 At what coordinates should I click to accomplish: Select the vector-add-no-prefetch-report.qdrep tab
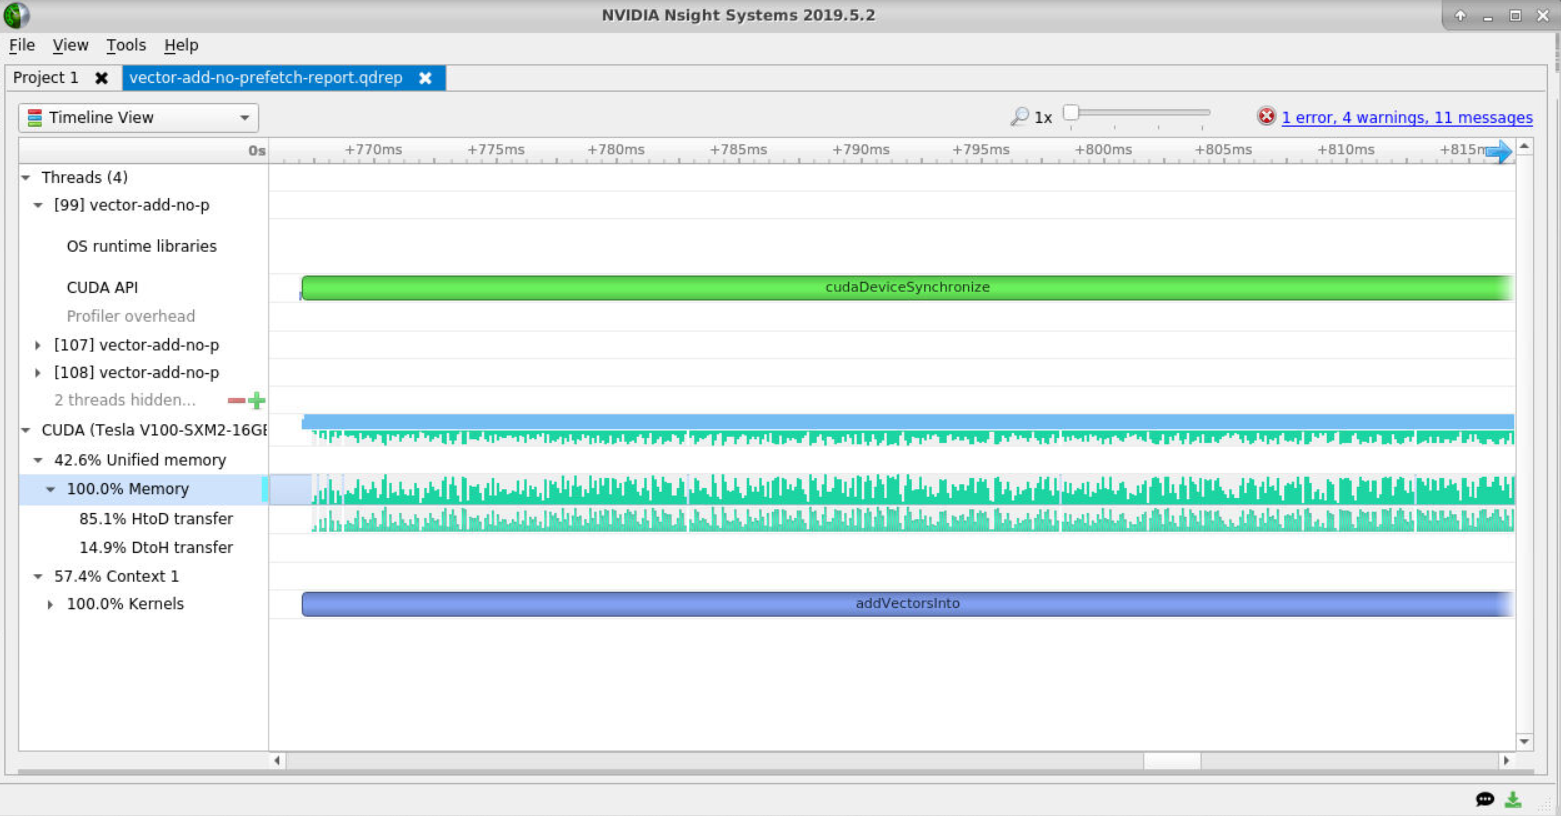266,78
